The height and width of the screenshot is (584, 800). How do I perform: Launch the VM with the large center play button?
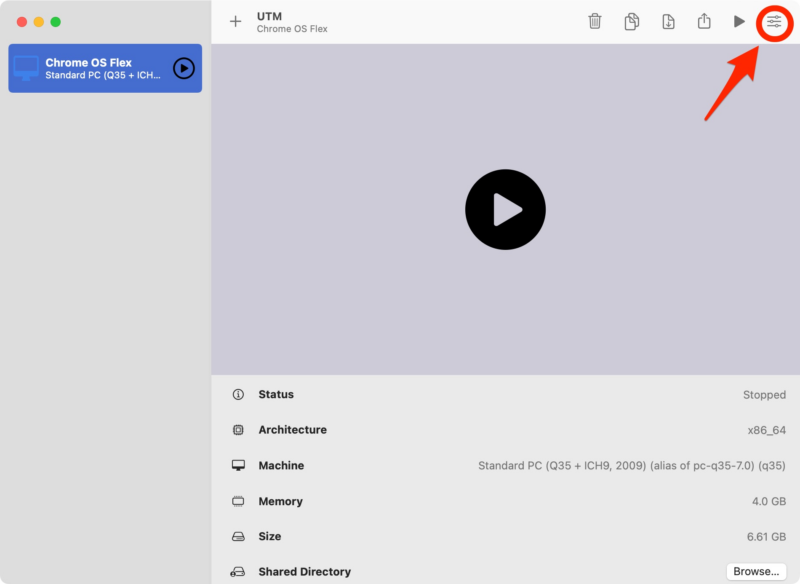click(505, 210)
